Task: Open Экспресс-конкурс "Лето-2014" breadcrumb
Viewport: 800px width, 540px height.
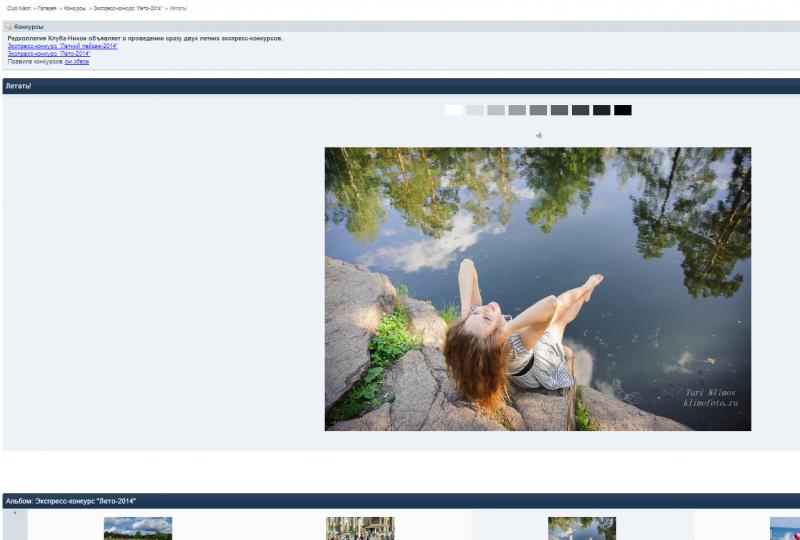Action: tap(128, 9)
